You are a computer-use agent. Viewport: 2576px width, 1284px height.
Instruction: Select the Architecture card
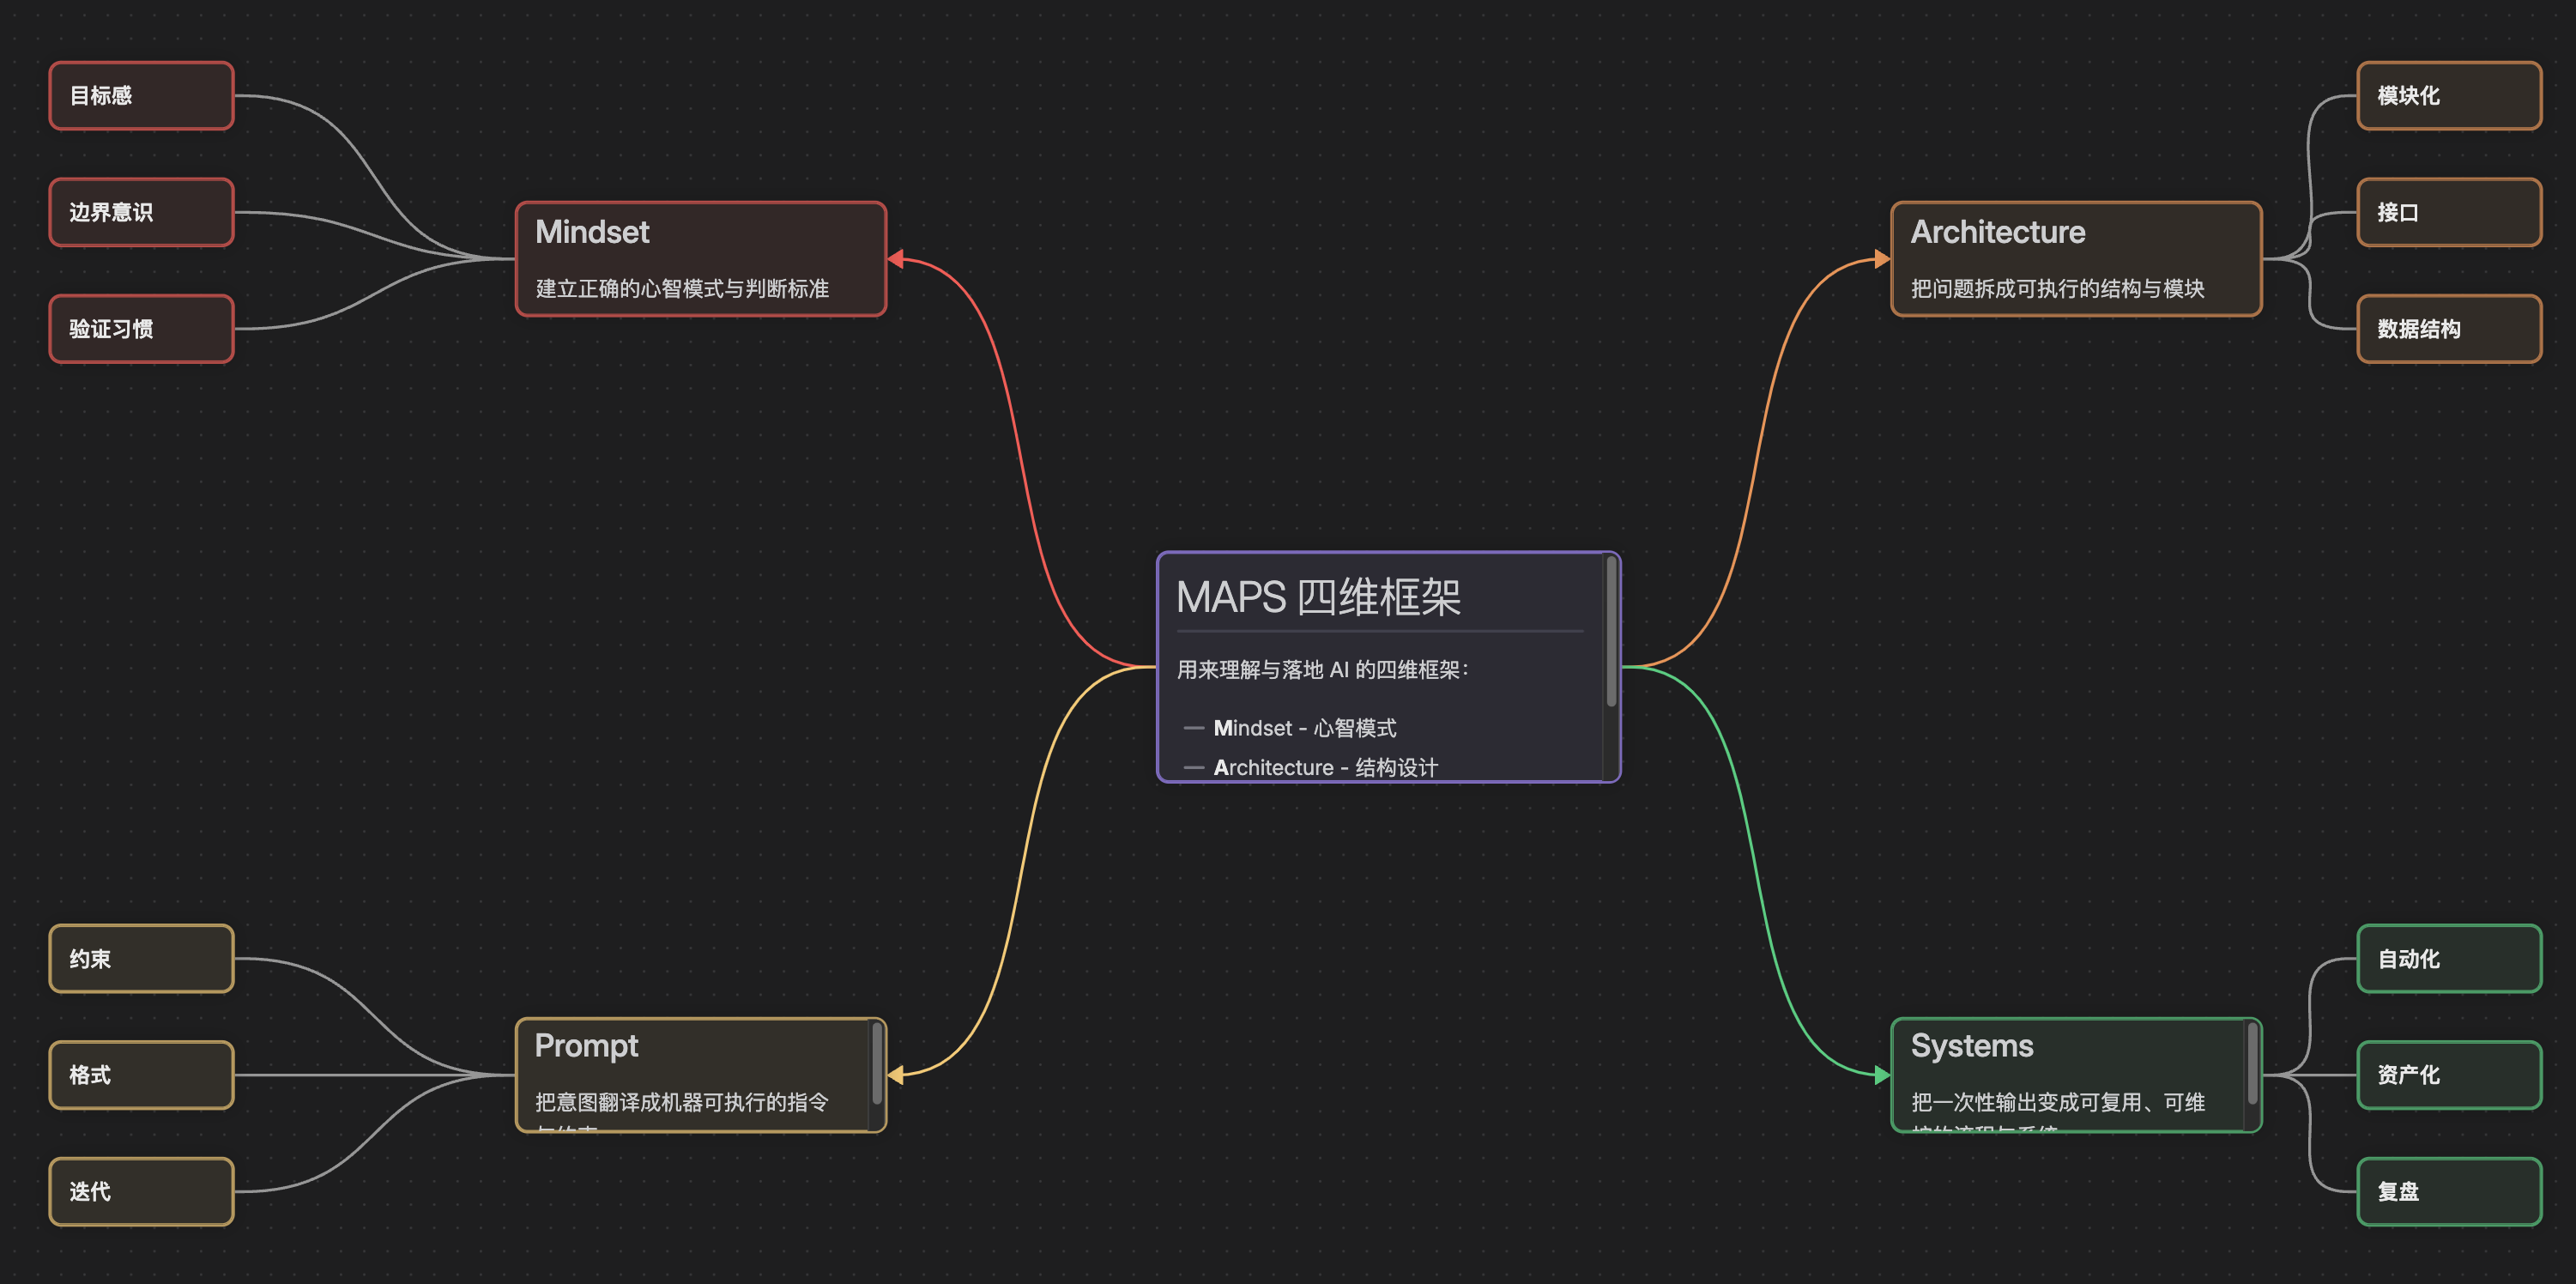(2075, 259)
